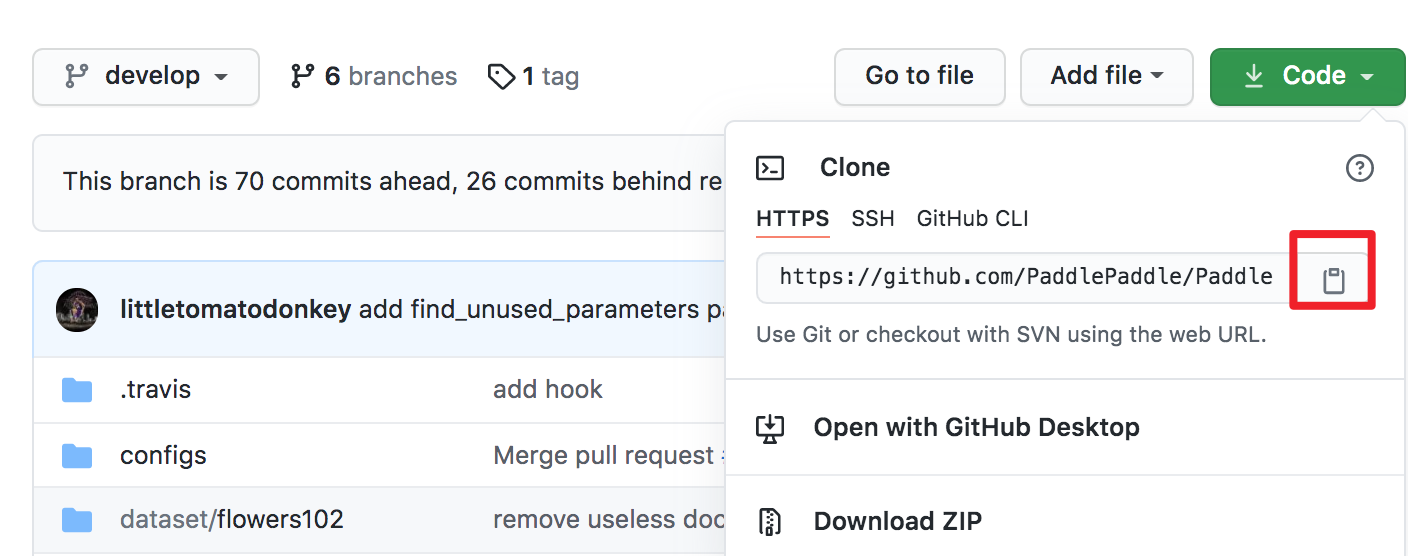Open the 6 branches link

(374, 76)
